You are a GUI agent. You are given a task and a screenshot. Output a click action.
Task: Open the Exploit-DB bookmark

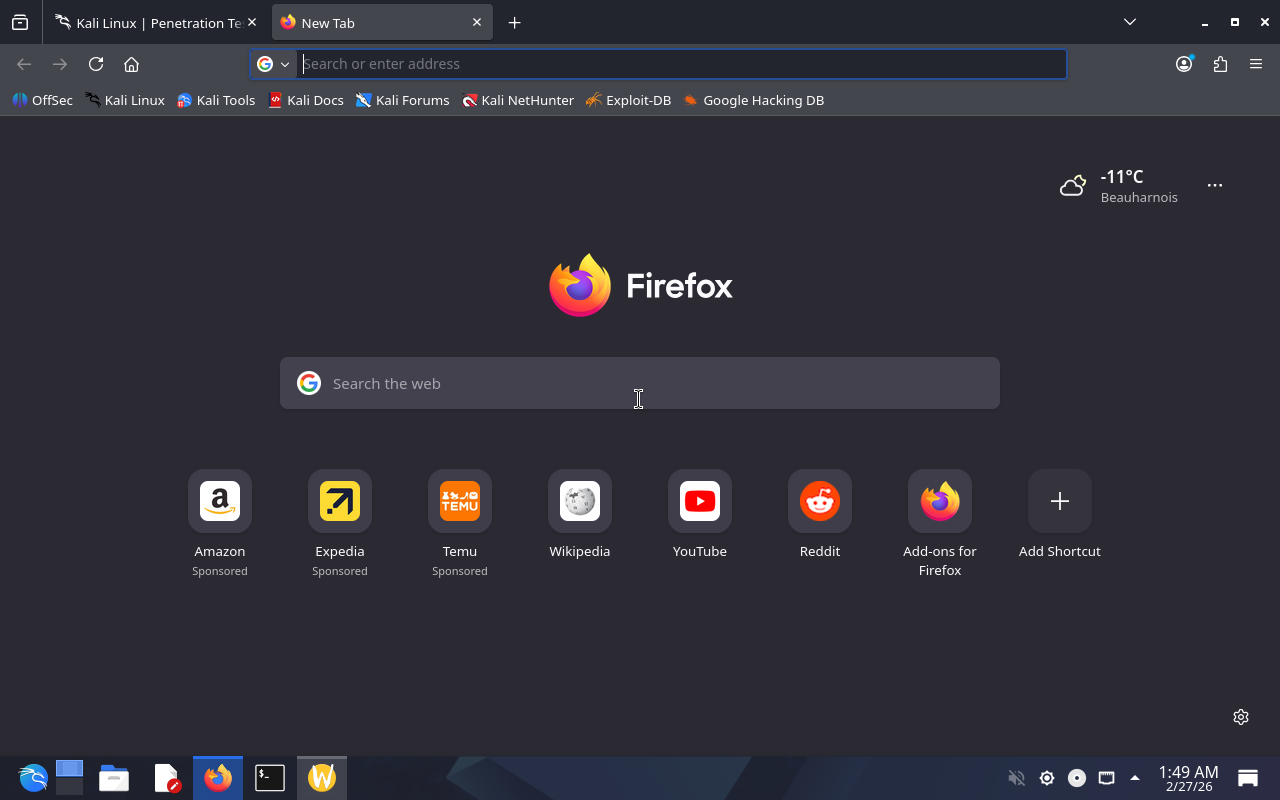coord(628,100)
